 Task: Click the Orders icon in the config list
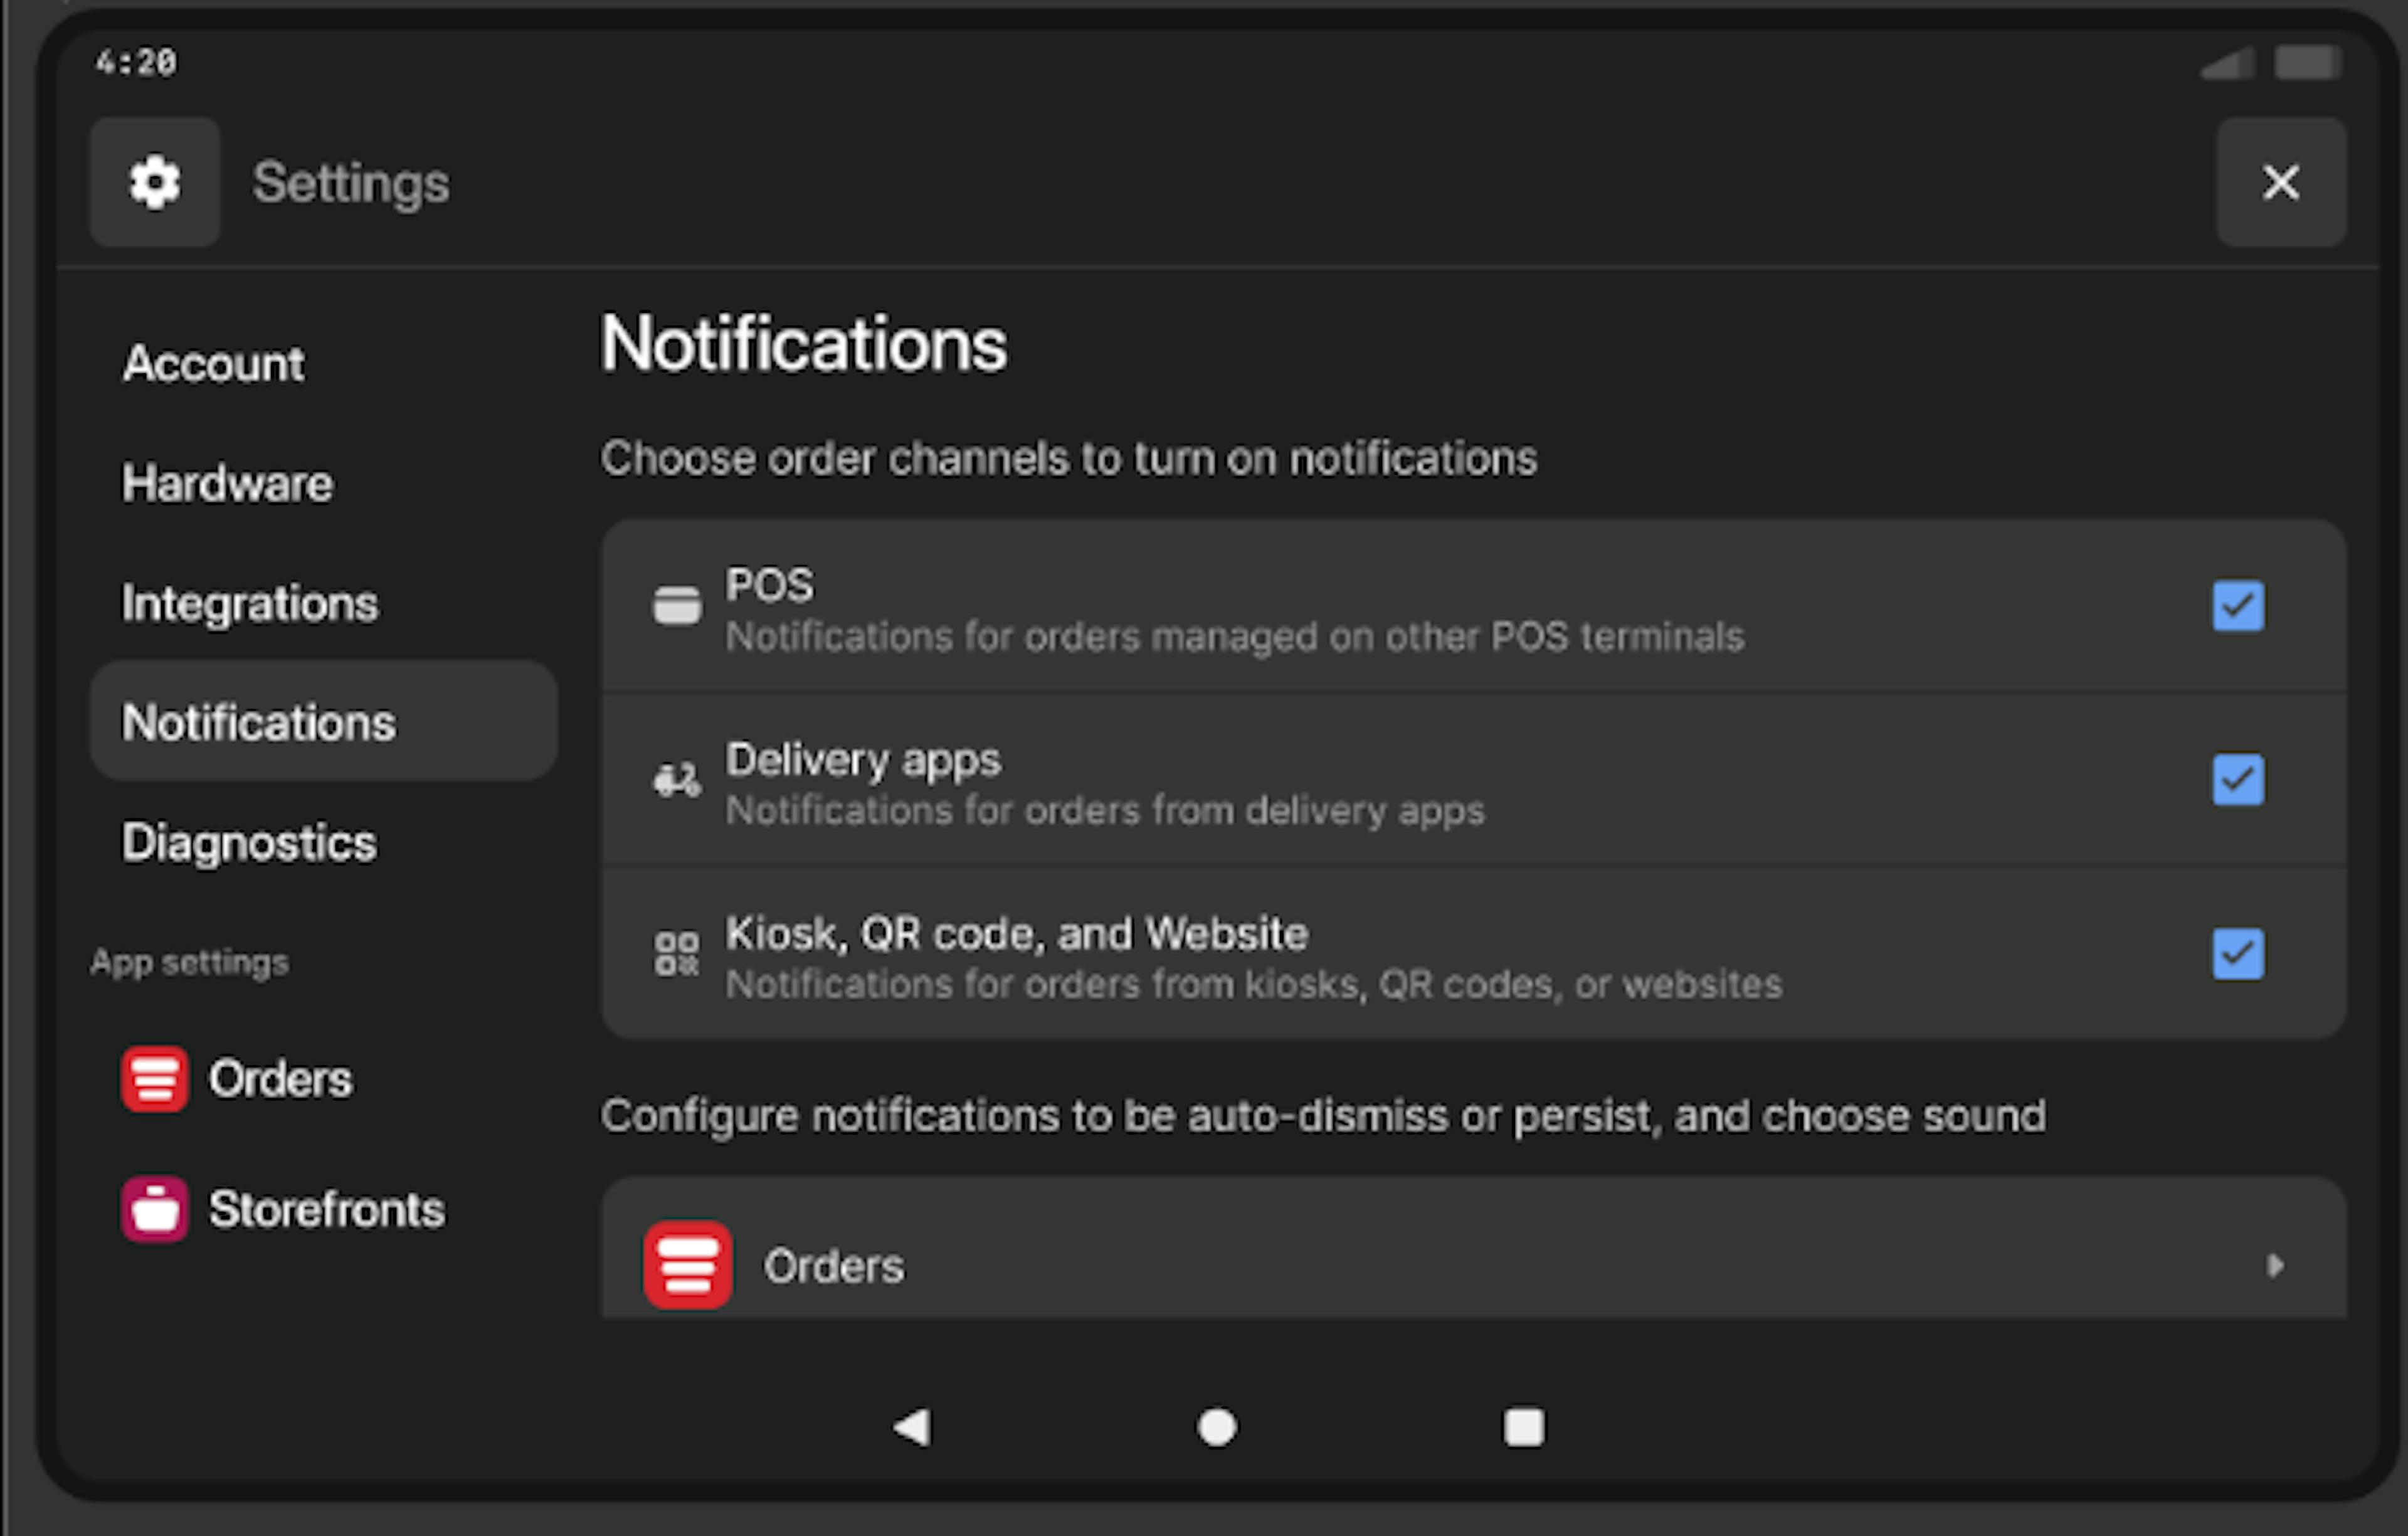click(x=688, y=1265)
